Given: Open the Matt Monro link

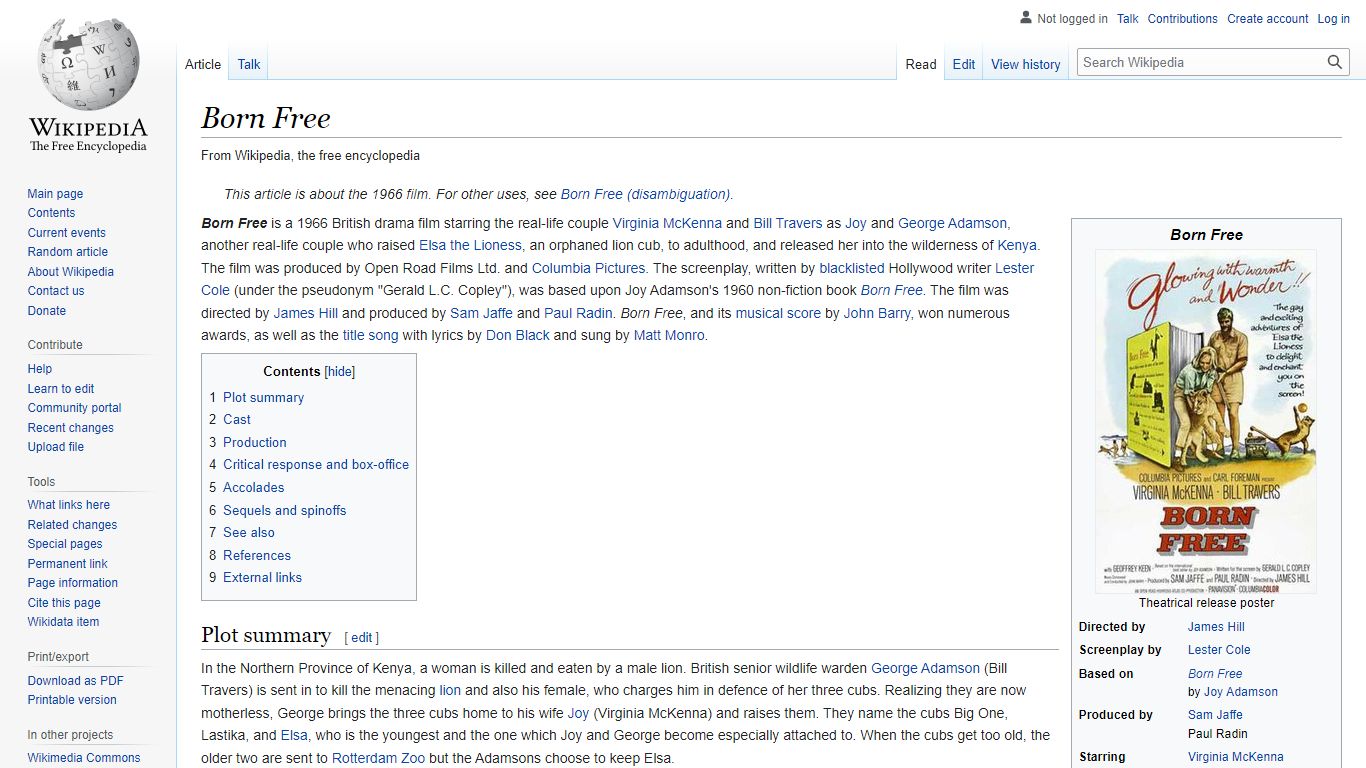Looking at the screenshot, I should click(669, 335).
